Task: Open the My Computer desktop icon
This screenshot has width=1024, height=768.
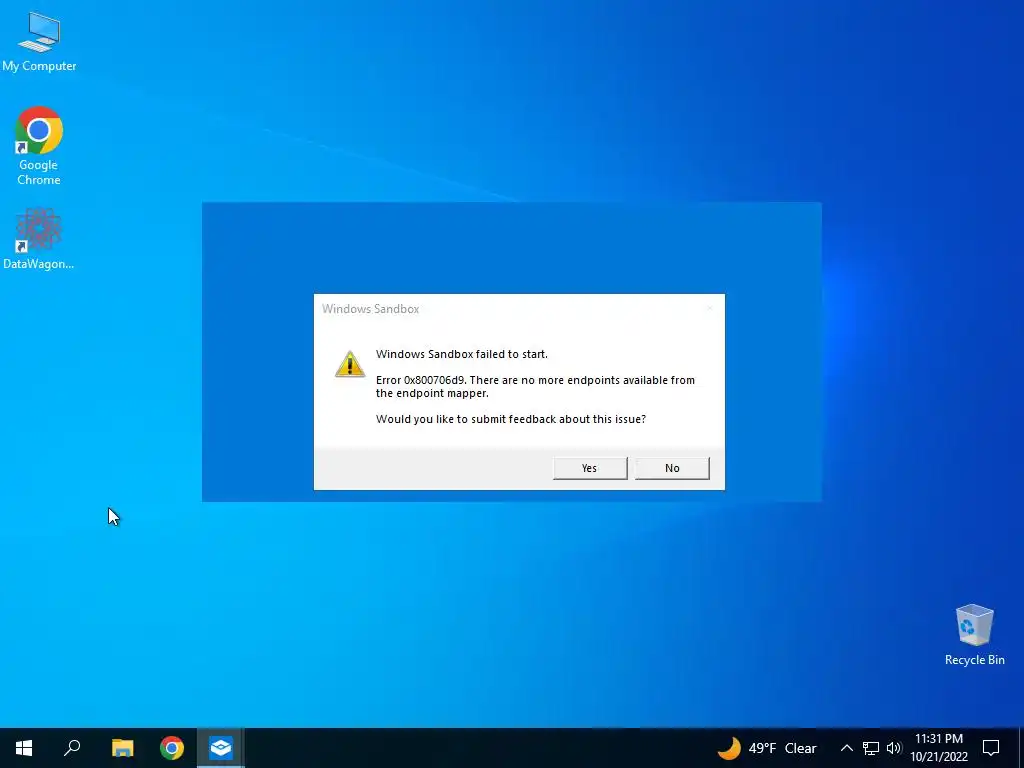Action: [x=39, y=41]
